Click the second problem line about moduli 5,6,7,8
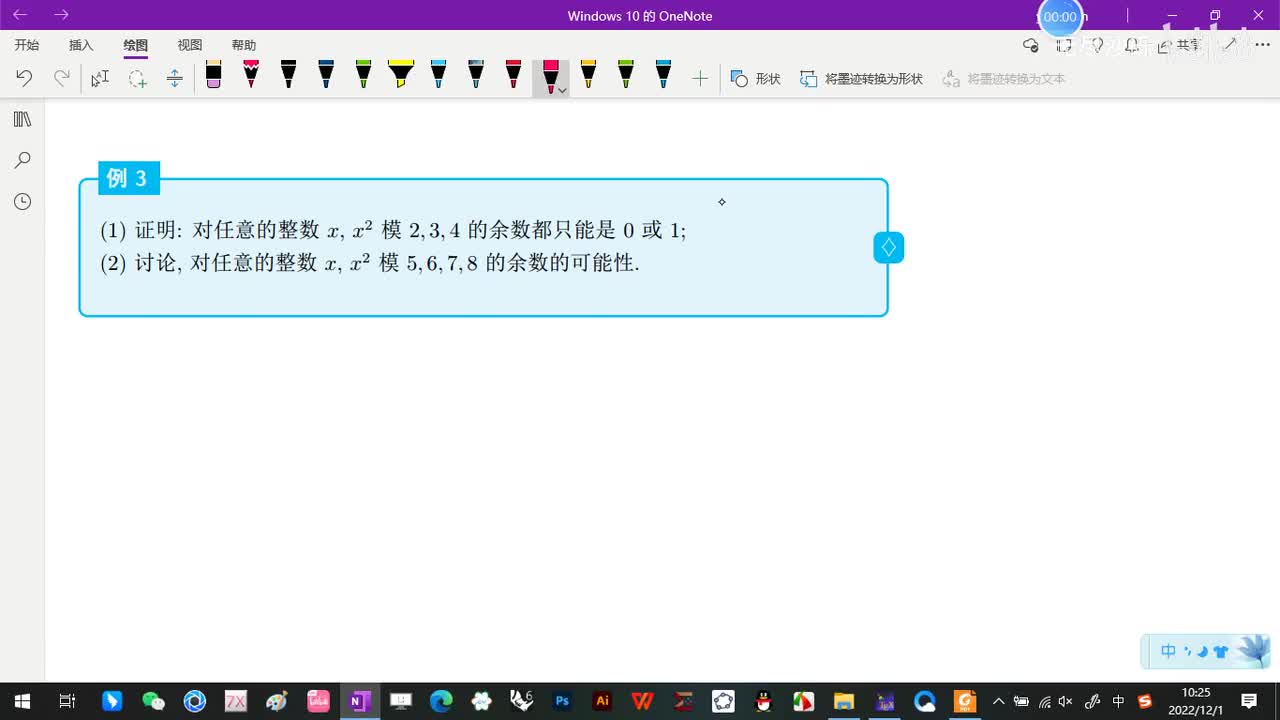The width and height of the screenshot is (1280, 720). (x=369, y=263)
